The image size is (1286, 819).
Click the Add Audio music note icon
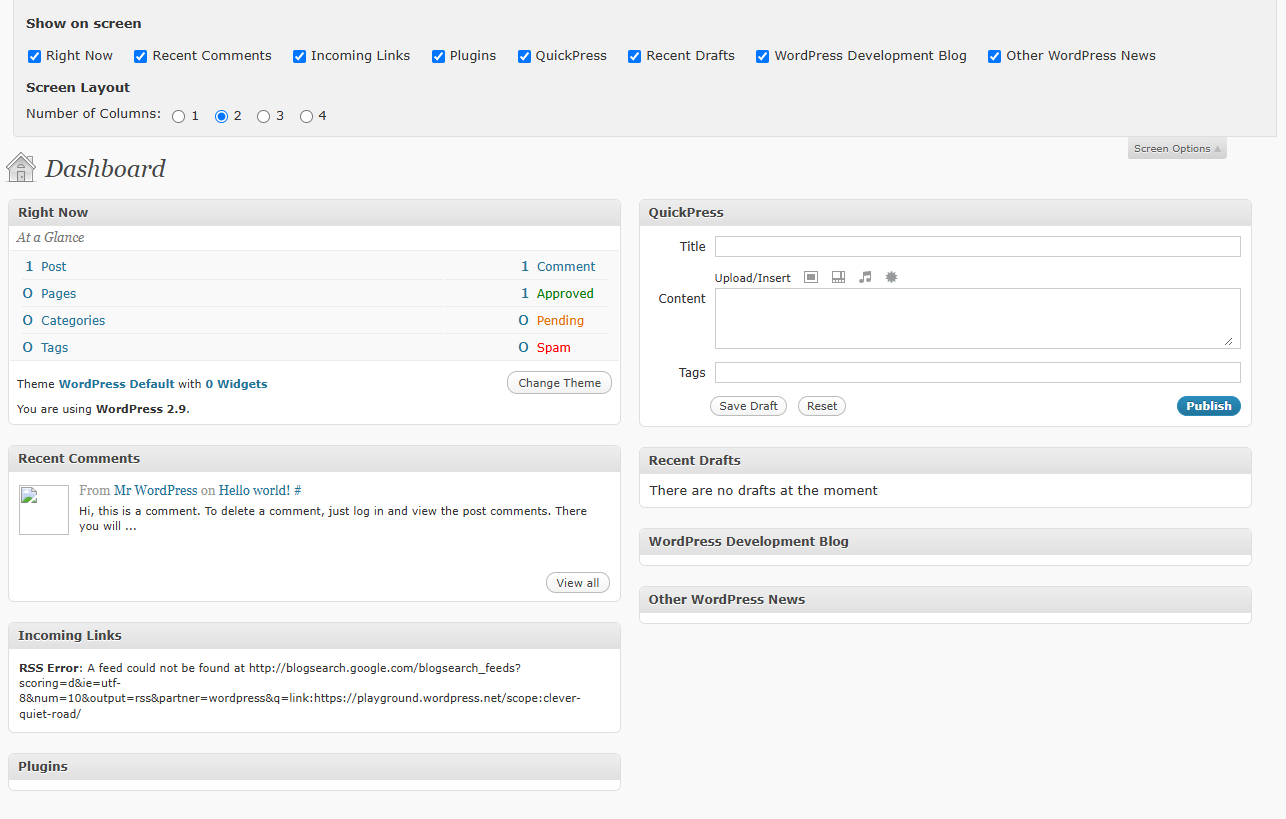tap(865, 277)
